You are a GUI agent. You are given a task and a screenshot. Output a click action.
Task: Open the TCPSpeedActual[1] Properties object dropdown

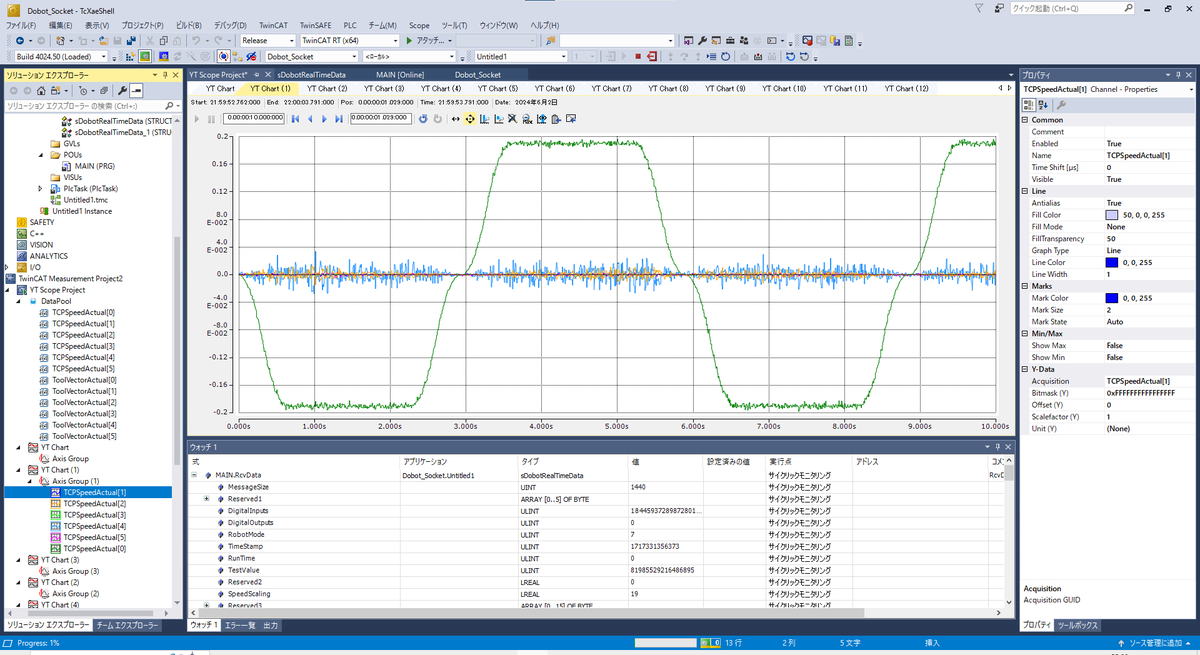[1190, 89]
